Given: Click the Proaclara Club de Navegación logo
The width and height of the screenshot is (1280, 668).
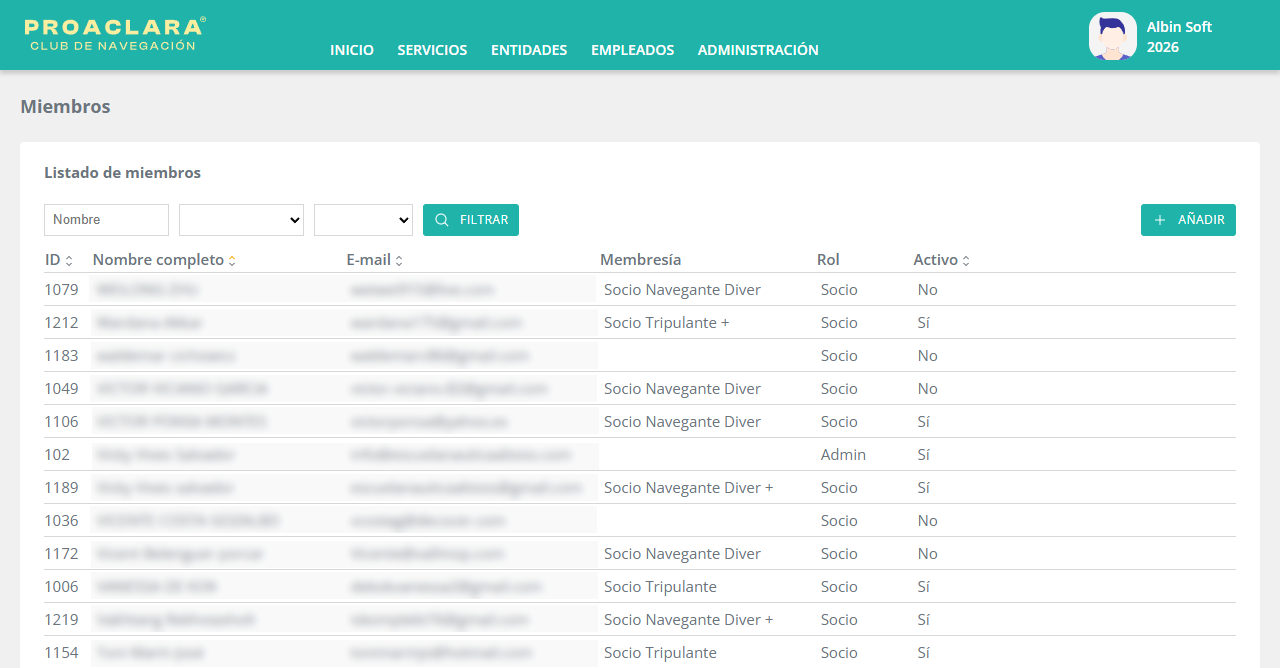Looking at the screenshot, I should point(114,34).
